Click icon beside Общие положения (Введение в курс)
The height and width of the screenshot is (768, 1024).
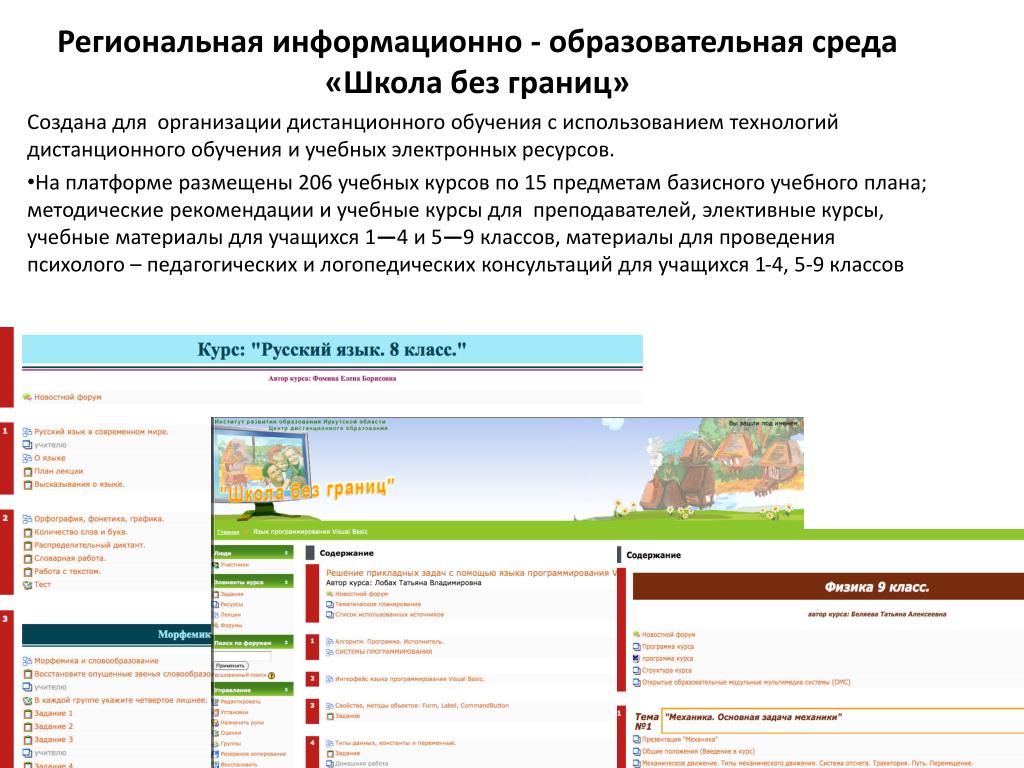pyautogui.click(x=637, y=751)
